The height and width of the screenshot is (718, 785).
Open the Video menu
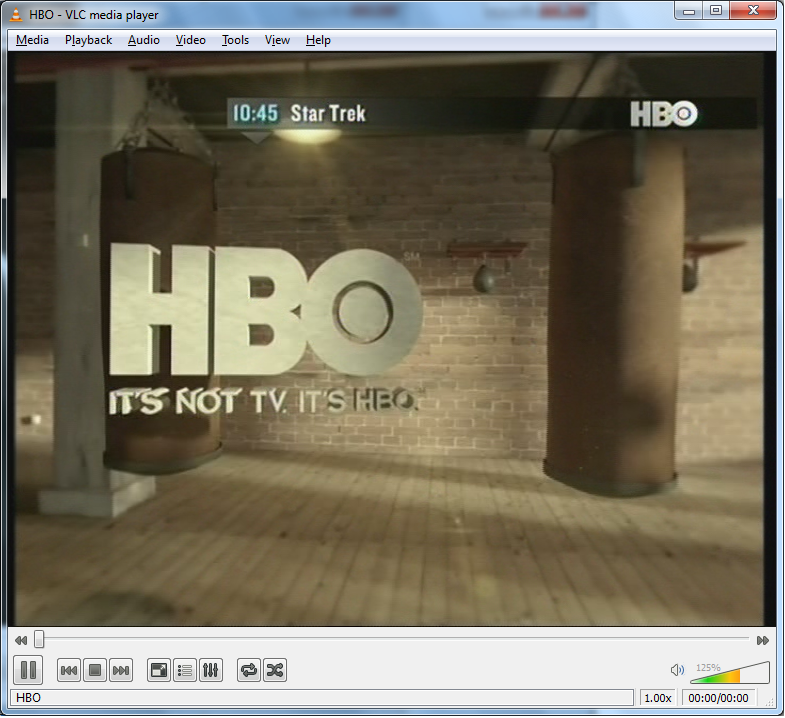click(x=191, y=40)
